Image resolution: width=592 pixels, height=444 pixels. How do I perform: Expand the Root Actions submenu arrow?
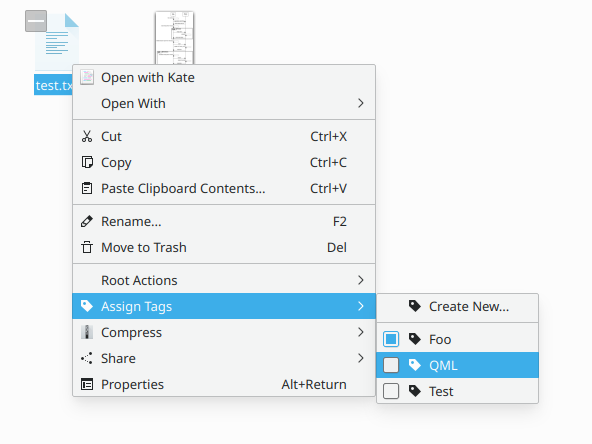point(361,280)
